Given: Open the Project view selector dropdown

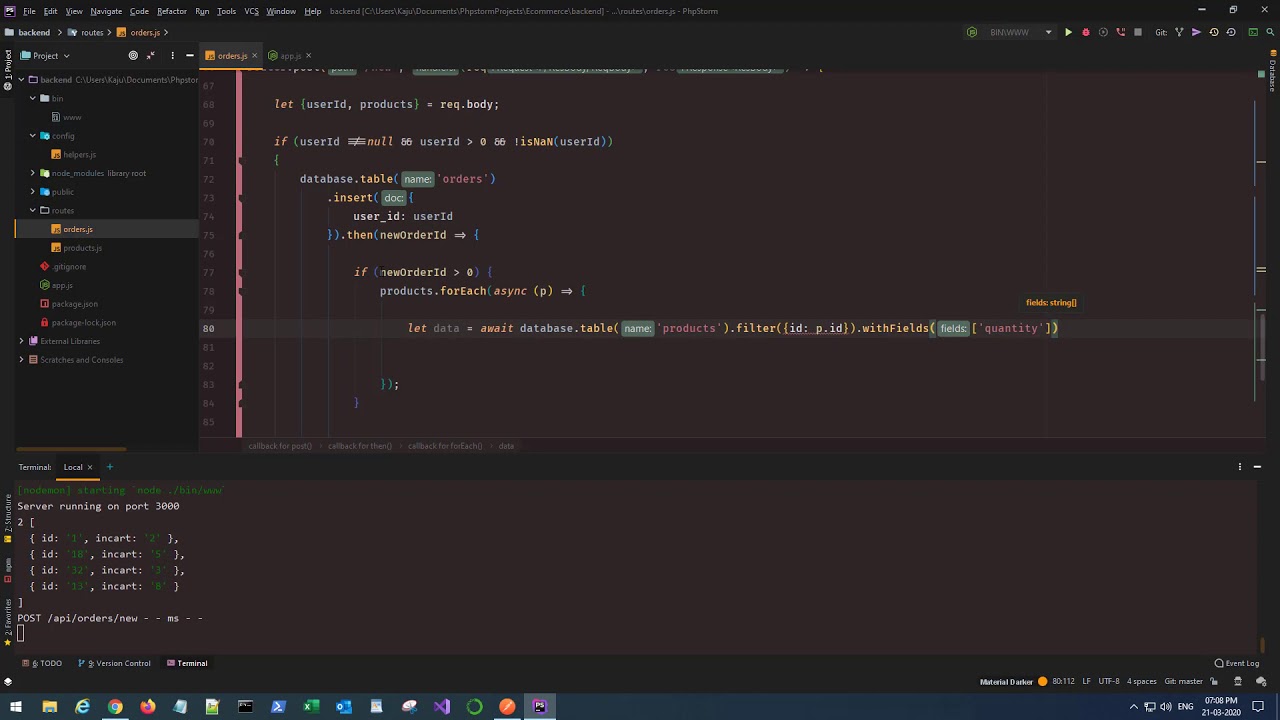Looking at the screenshot, I should coord(45,56).
